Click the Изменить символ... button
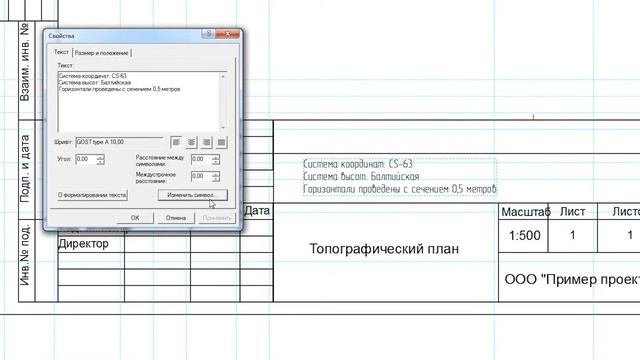 coord(192,195)
